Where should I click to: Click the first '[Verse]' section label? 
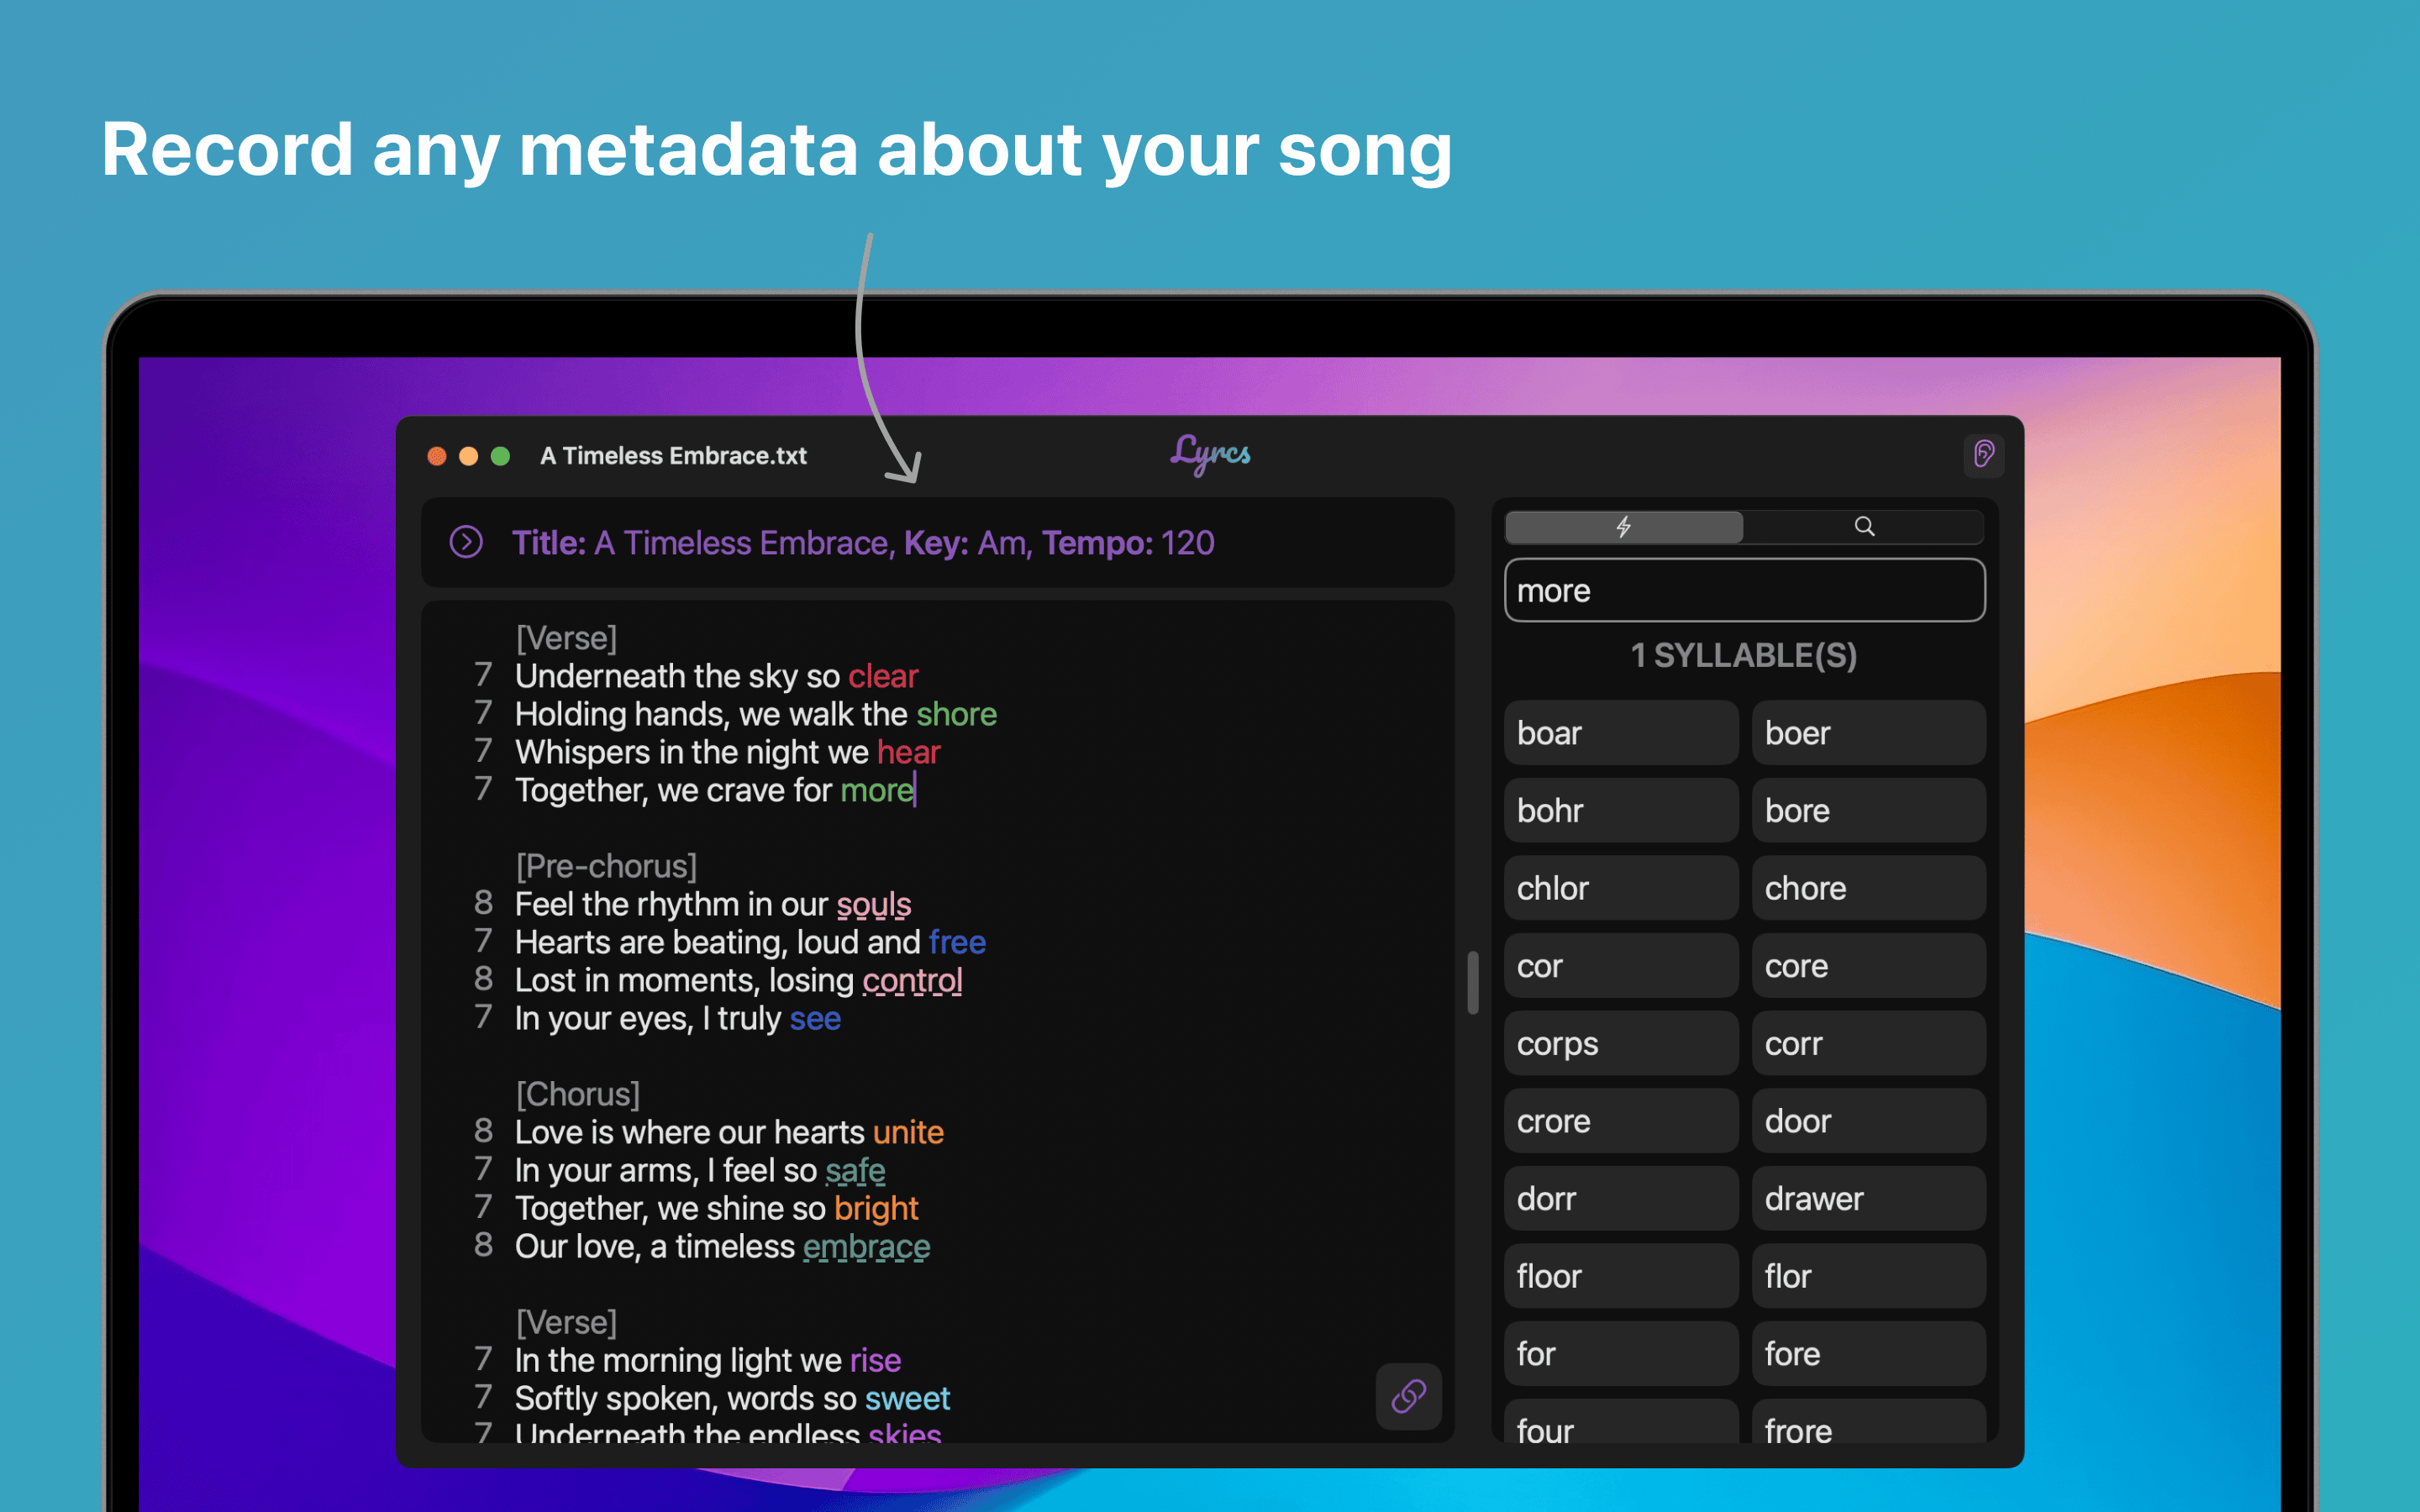[566, 638]
